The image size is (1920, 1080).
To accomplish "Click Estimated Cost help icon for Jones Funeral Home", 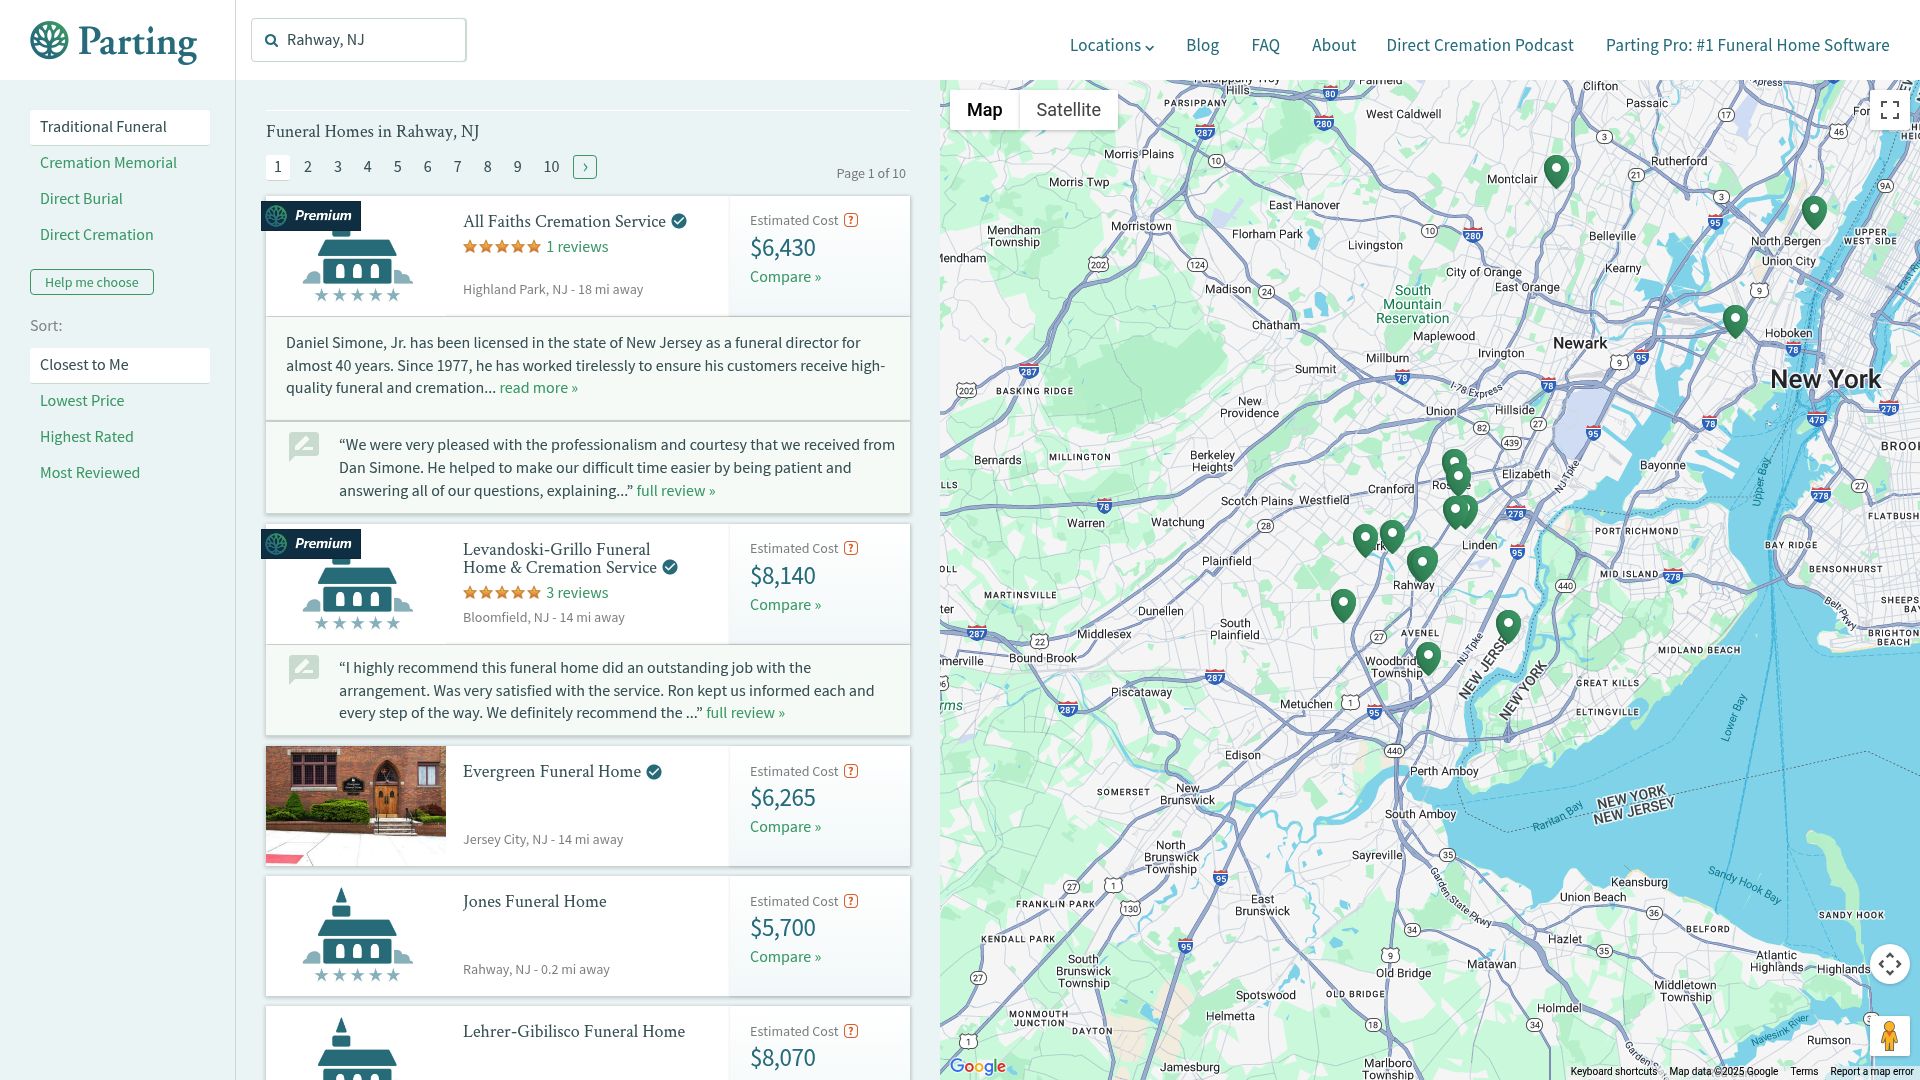I will click(x=851, y=901).
